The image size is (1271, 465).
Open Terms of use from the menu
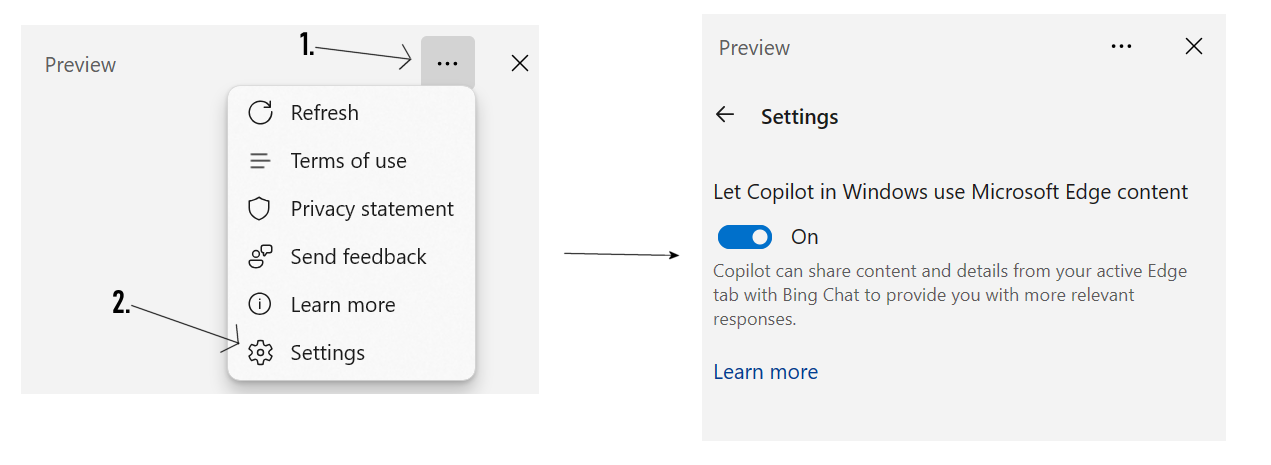351,161
